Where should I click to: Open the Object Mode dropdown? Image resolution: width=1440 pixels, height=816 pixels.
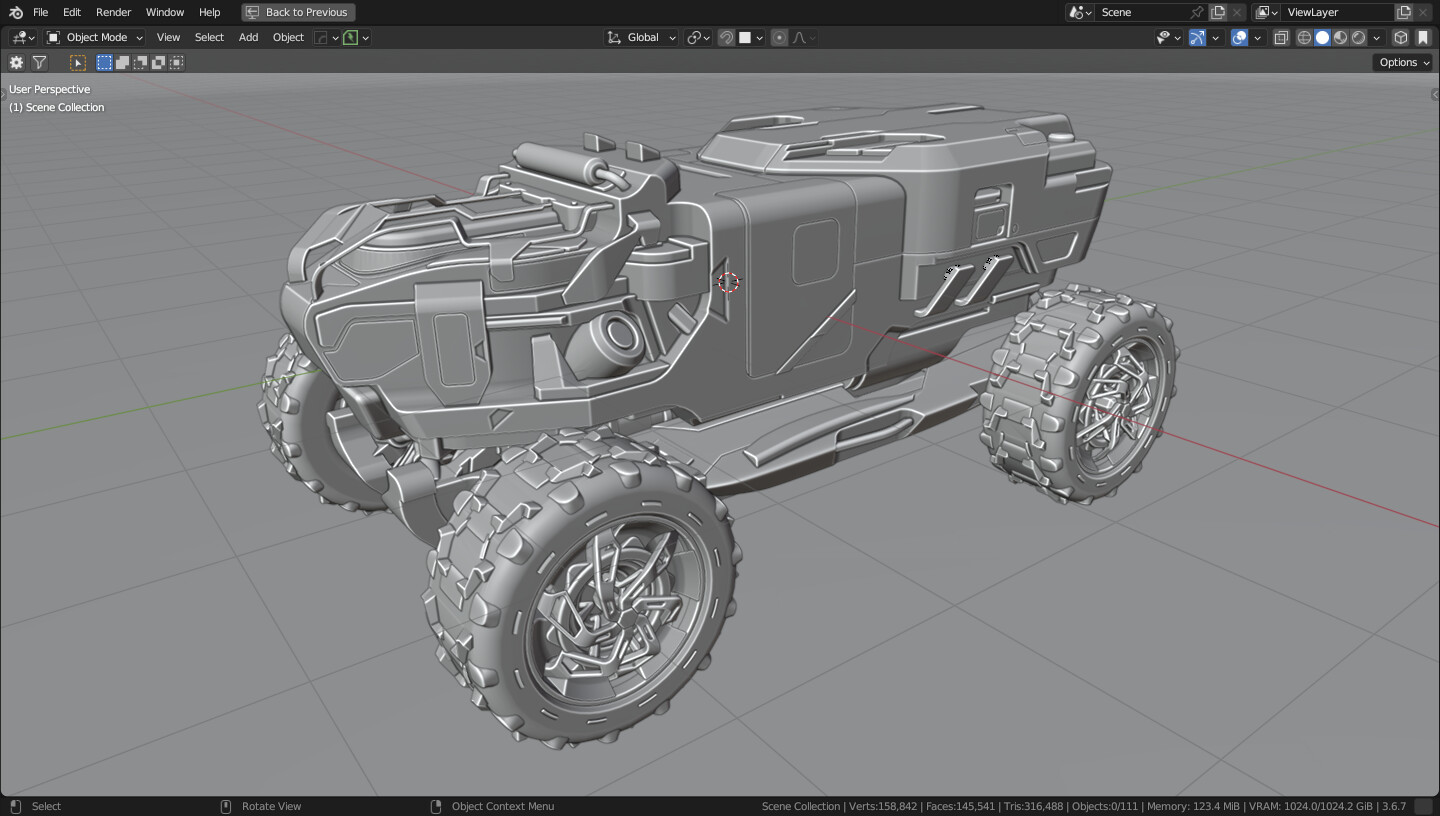(95, 37)
